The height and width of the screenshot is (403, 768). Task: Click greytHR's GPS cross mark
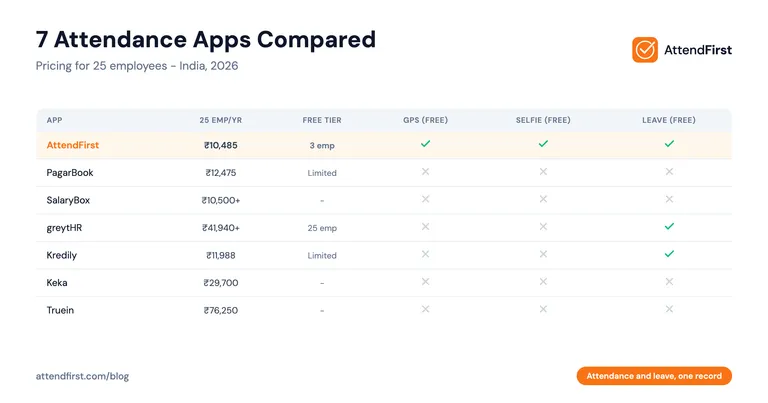click(x=425, y=226)
